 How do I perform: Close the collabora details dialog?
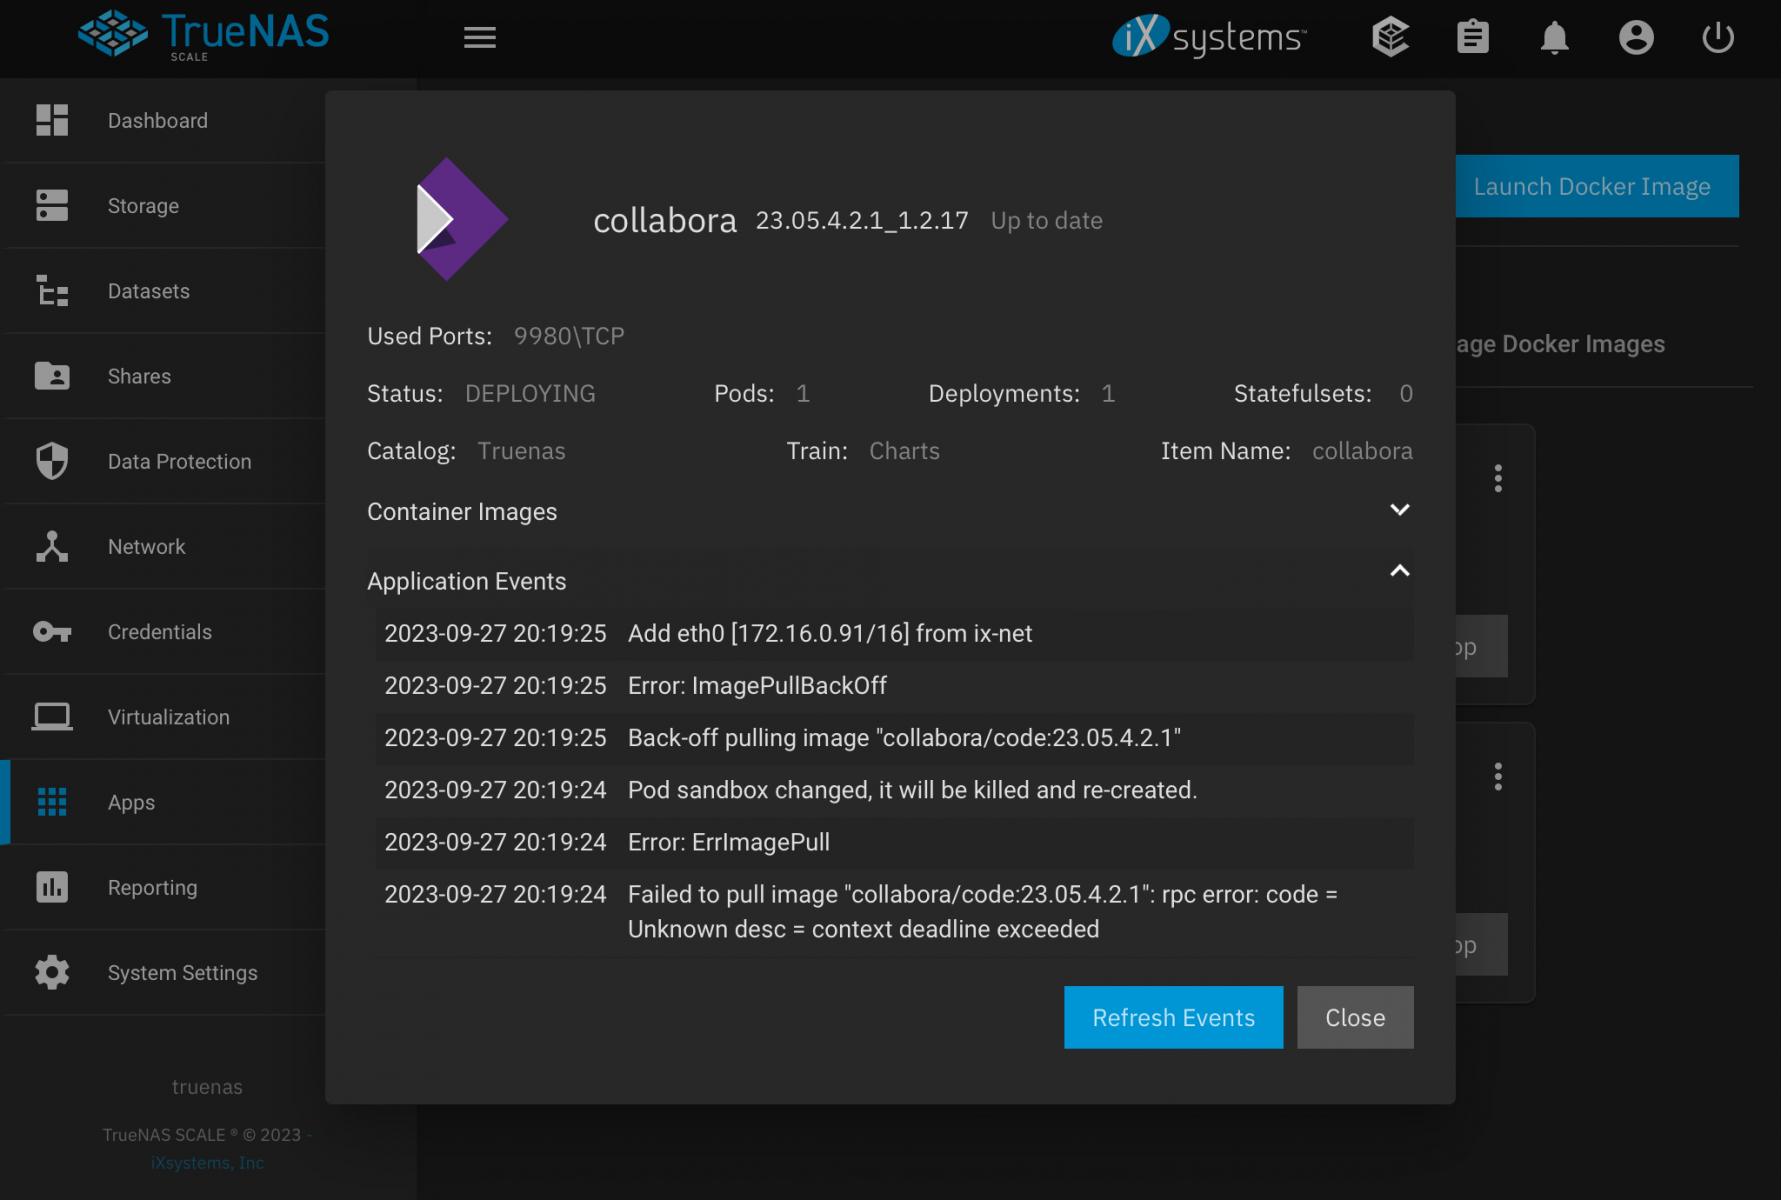tap(1355, 1017)
